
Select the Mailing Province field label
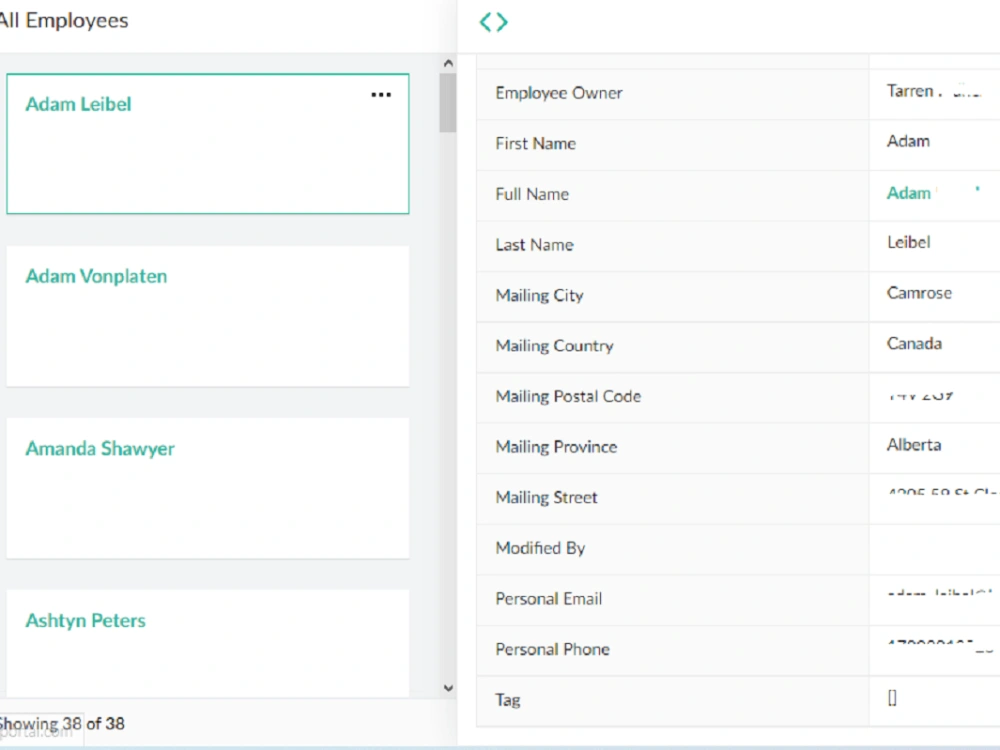pos(556,446)
